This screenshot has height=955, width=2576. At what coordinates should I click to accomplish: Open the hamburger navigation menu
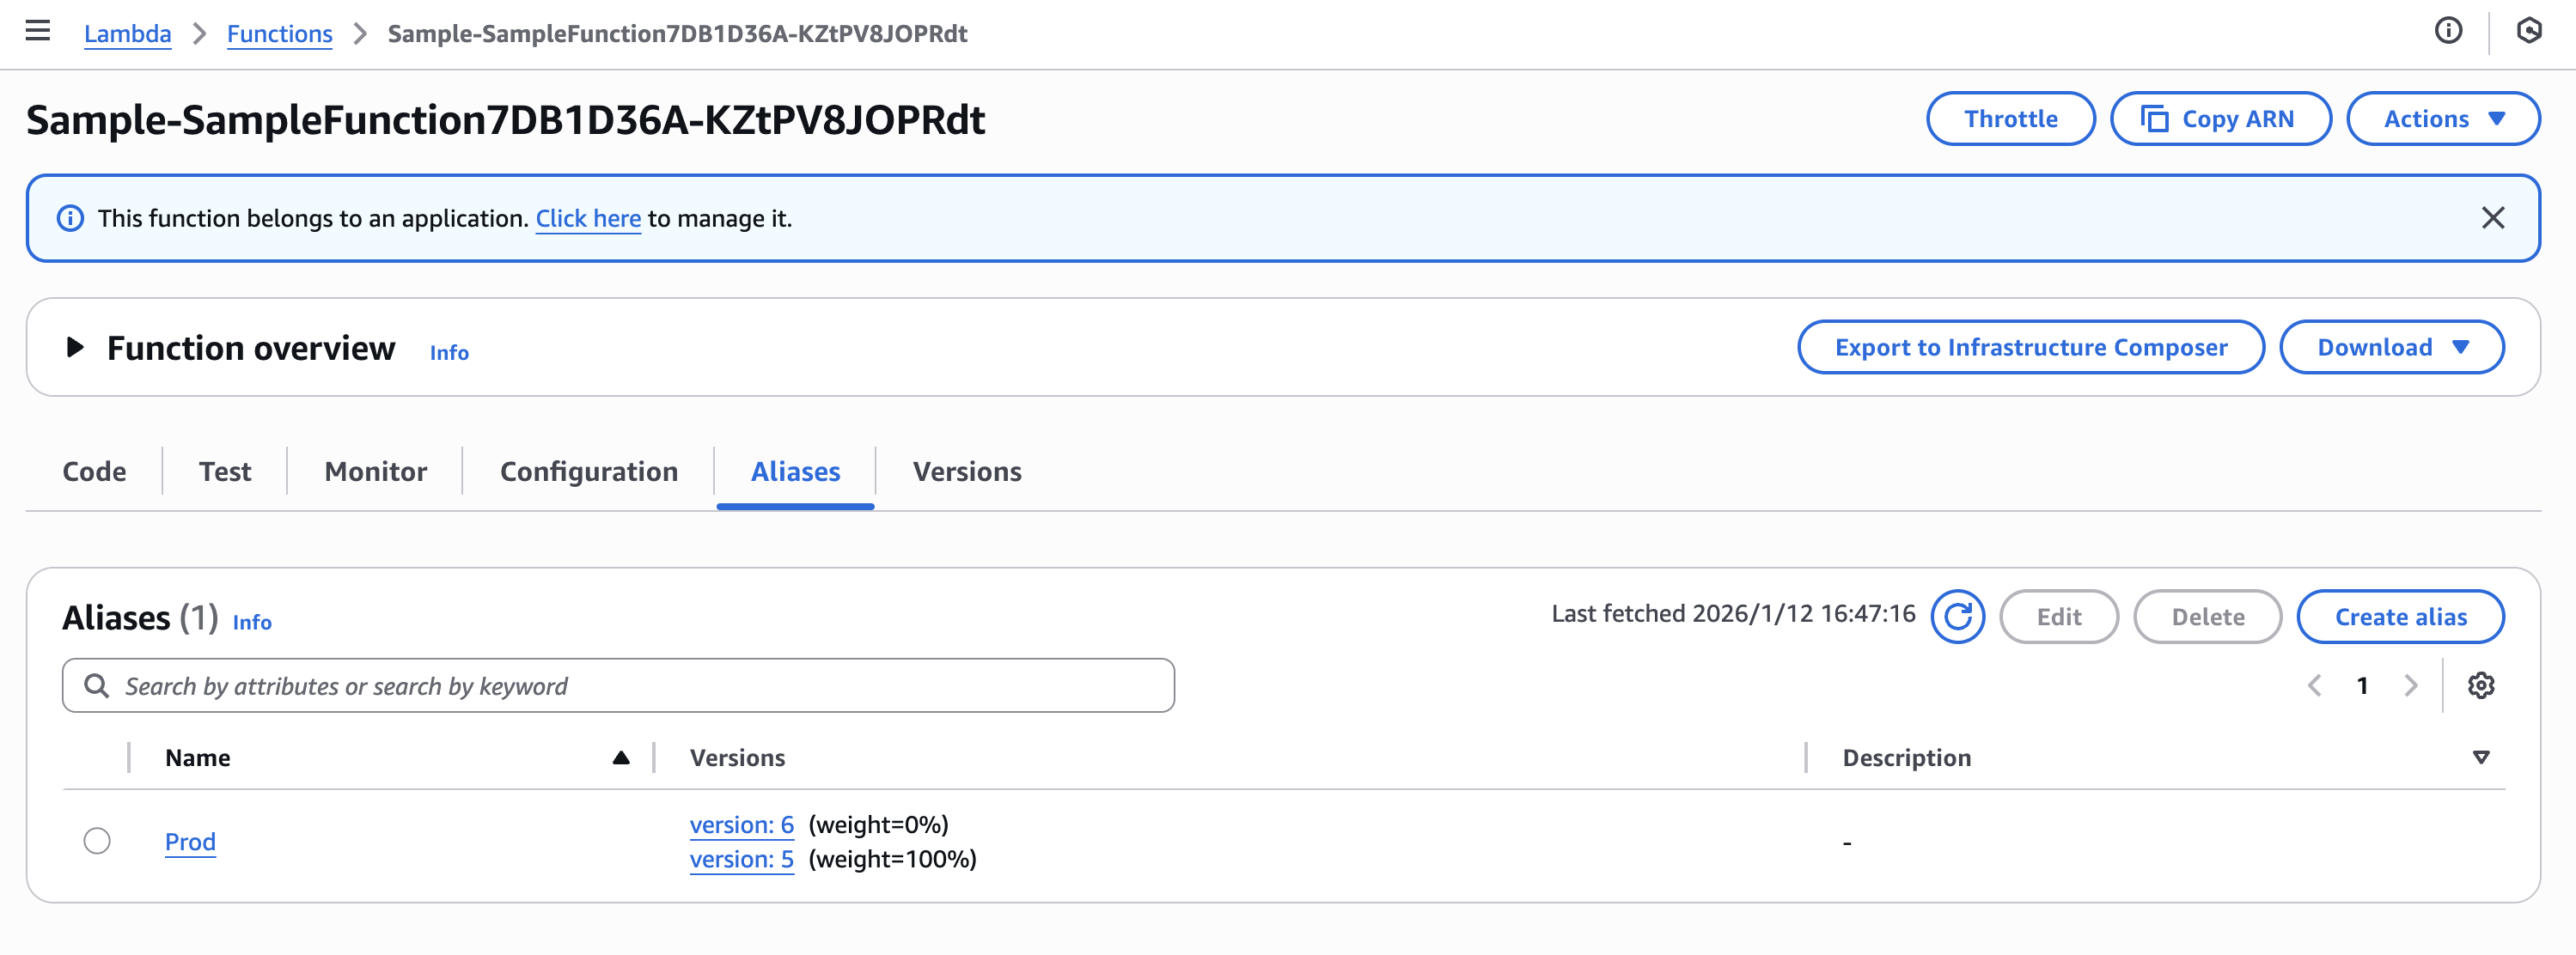[x=38, y=31]
